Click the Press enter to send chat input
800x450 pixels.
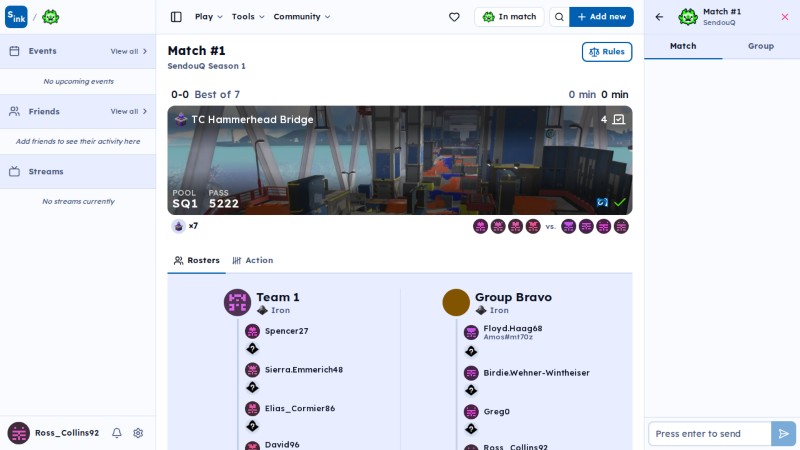[x=710, y=434]
